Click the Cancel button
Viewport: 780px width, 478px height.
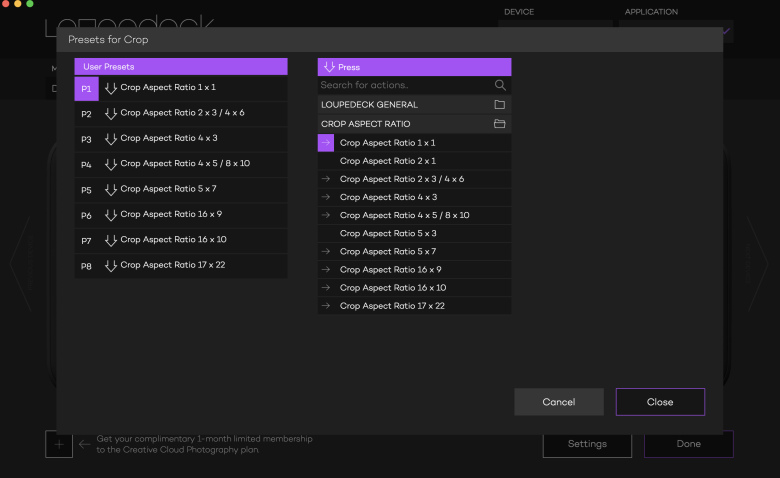tap(559, 402)
